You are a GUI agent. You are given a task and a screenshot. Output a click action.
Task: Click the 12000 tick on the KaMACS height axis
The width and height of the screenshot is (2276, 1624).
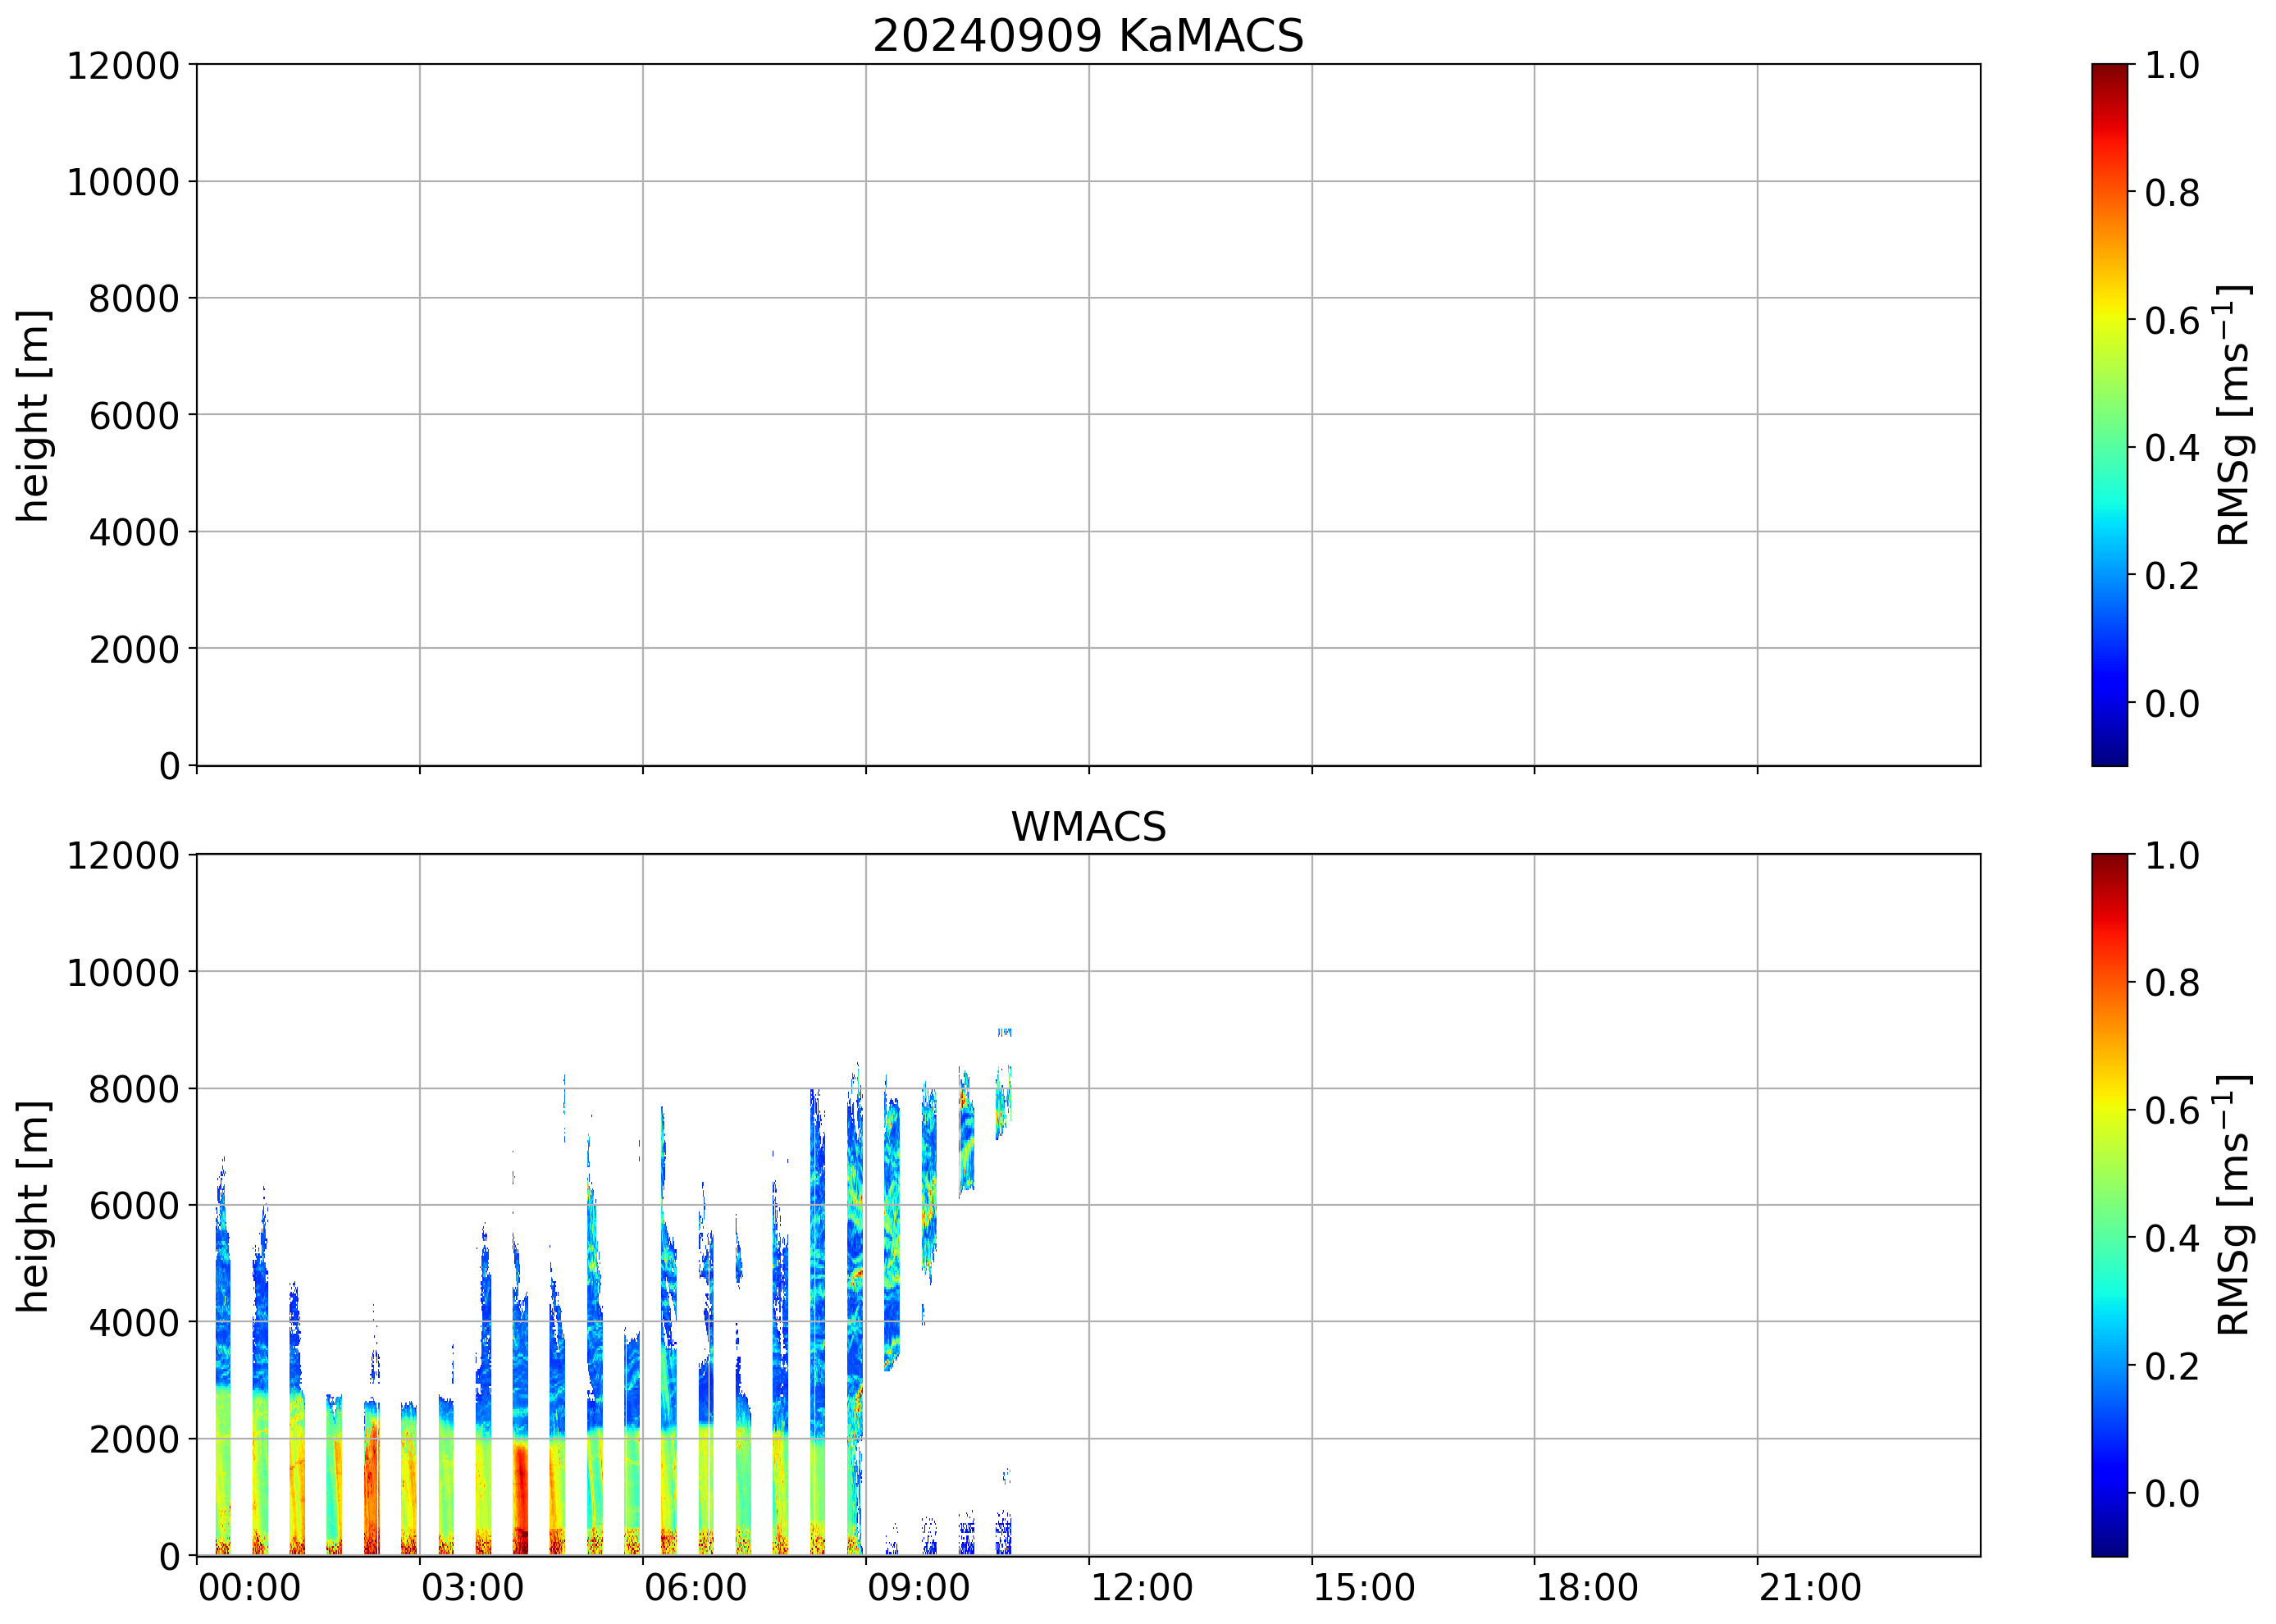tap(123, 66)
